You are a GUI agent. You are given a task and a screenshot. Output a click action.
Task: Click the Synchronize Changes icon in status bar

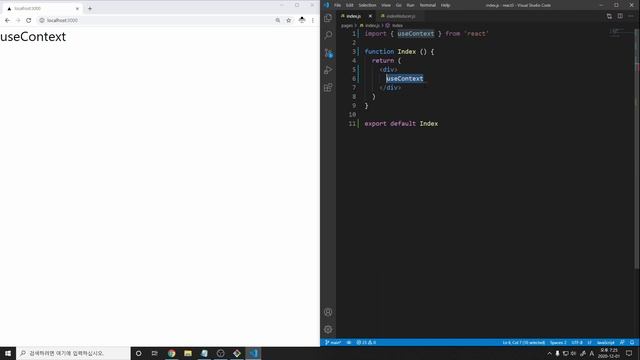[349, 342]
